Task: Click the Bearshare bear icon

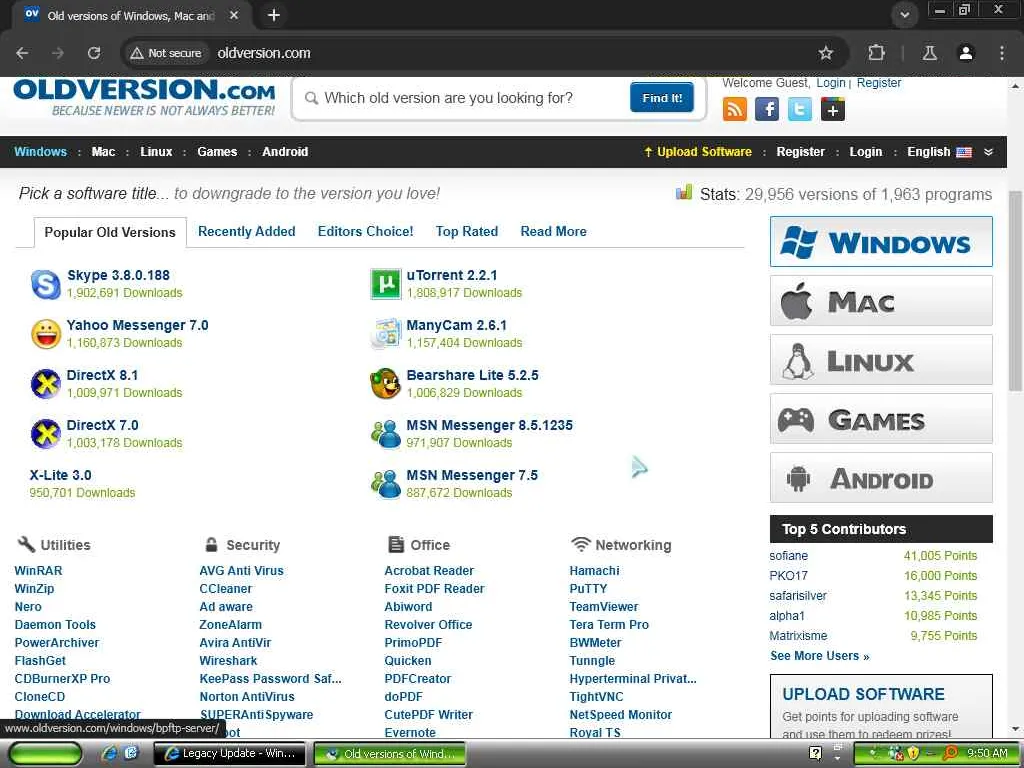Action: [386, 384]
